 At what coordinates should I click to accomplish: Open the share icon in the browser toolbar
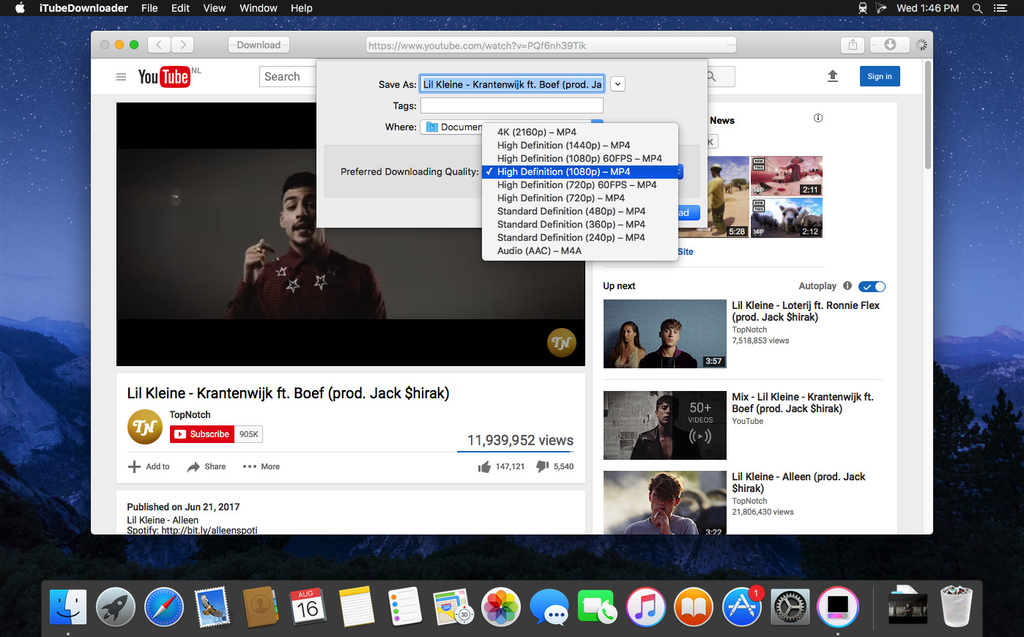pyautogui.click(x=851, y=44)
